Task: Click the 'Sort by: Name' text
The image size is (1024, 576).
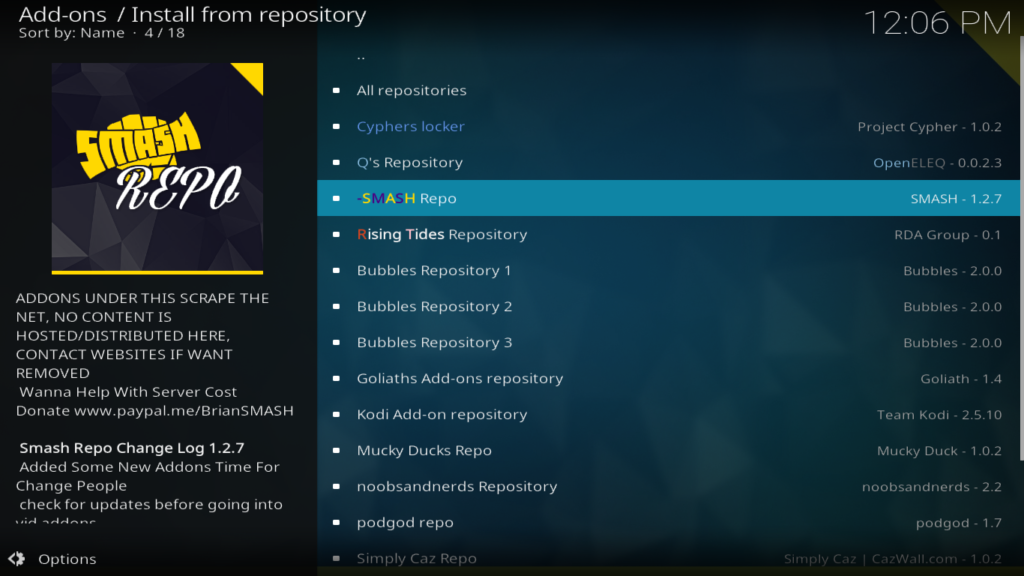Action: 71,33
